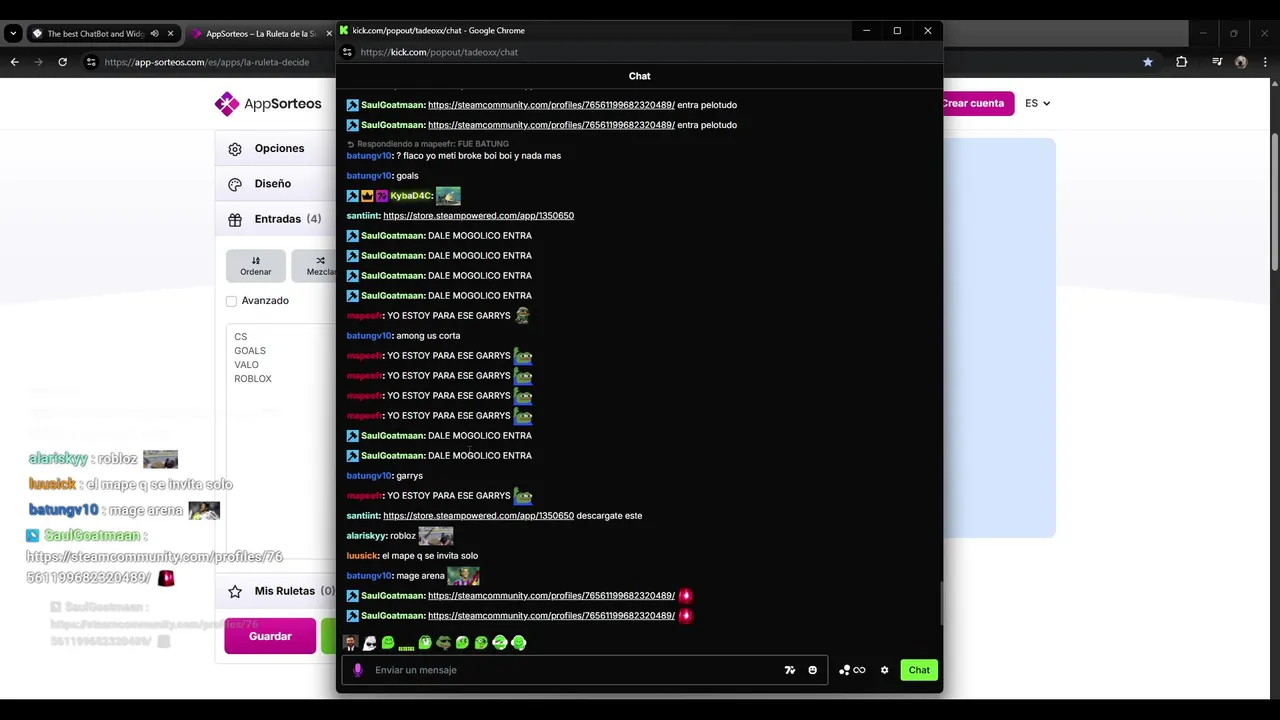This screenshot has height=720, width=1280.
Task: Enable the Avanzado checkbox
Action: tap(231, 301)
